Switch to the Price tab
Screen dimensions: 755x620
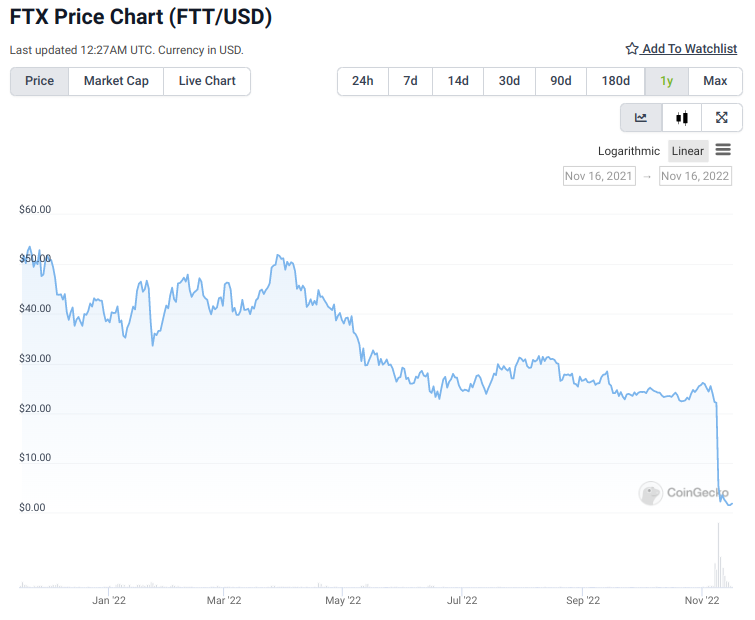pyautogui.click(x=40, y=81)
